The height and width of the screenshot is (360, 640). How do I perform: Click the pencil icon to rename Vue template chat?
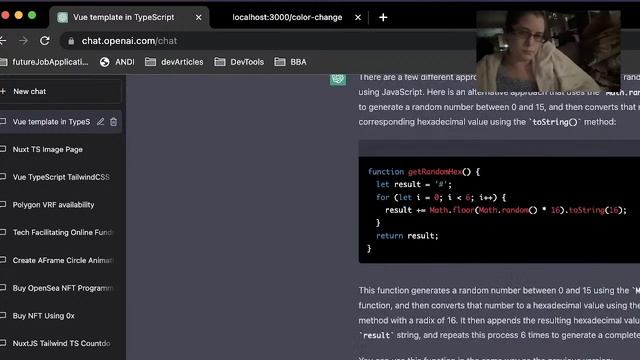click(100, 122)
